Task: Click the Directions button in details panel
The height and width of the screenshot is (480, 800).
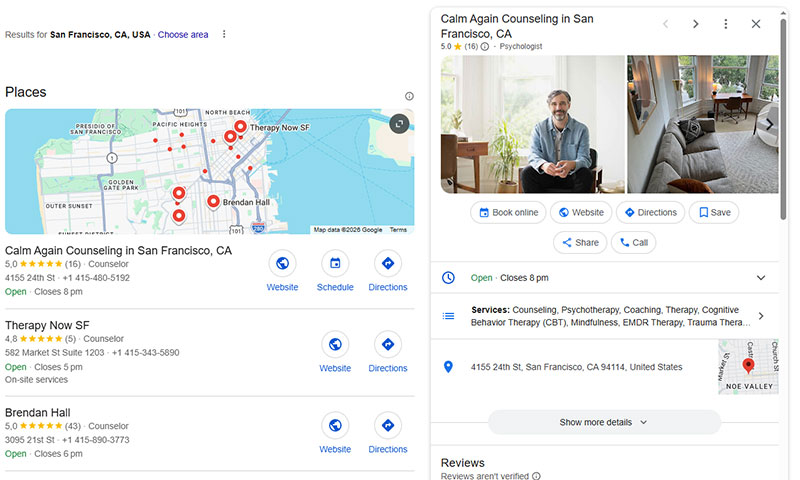Action: (651, 212)
